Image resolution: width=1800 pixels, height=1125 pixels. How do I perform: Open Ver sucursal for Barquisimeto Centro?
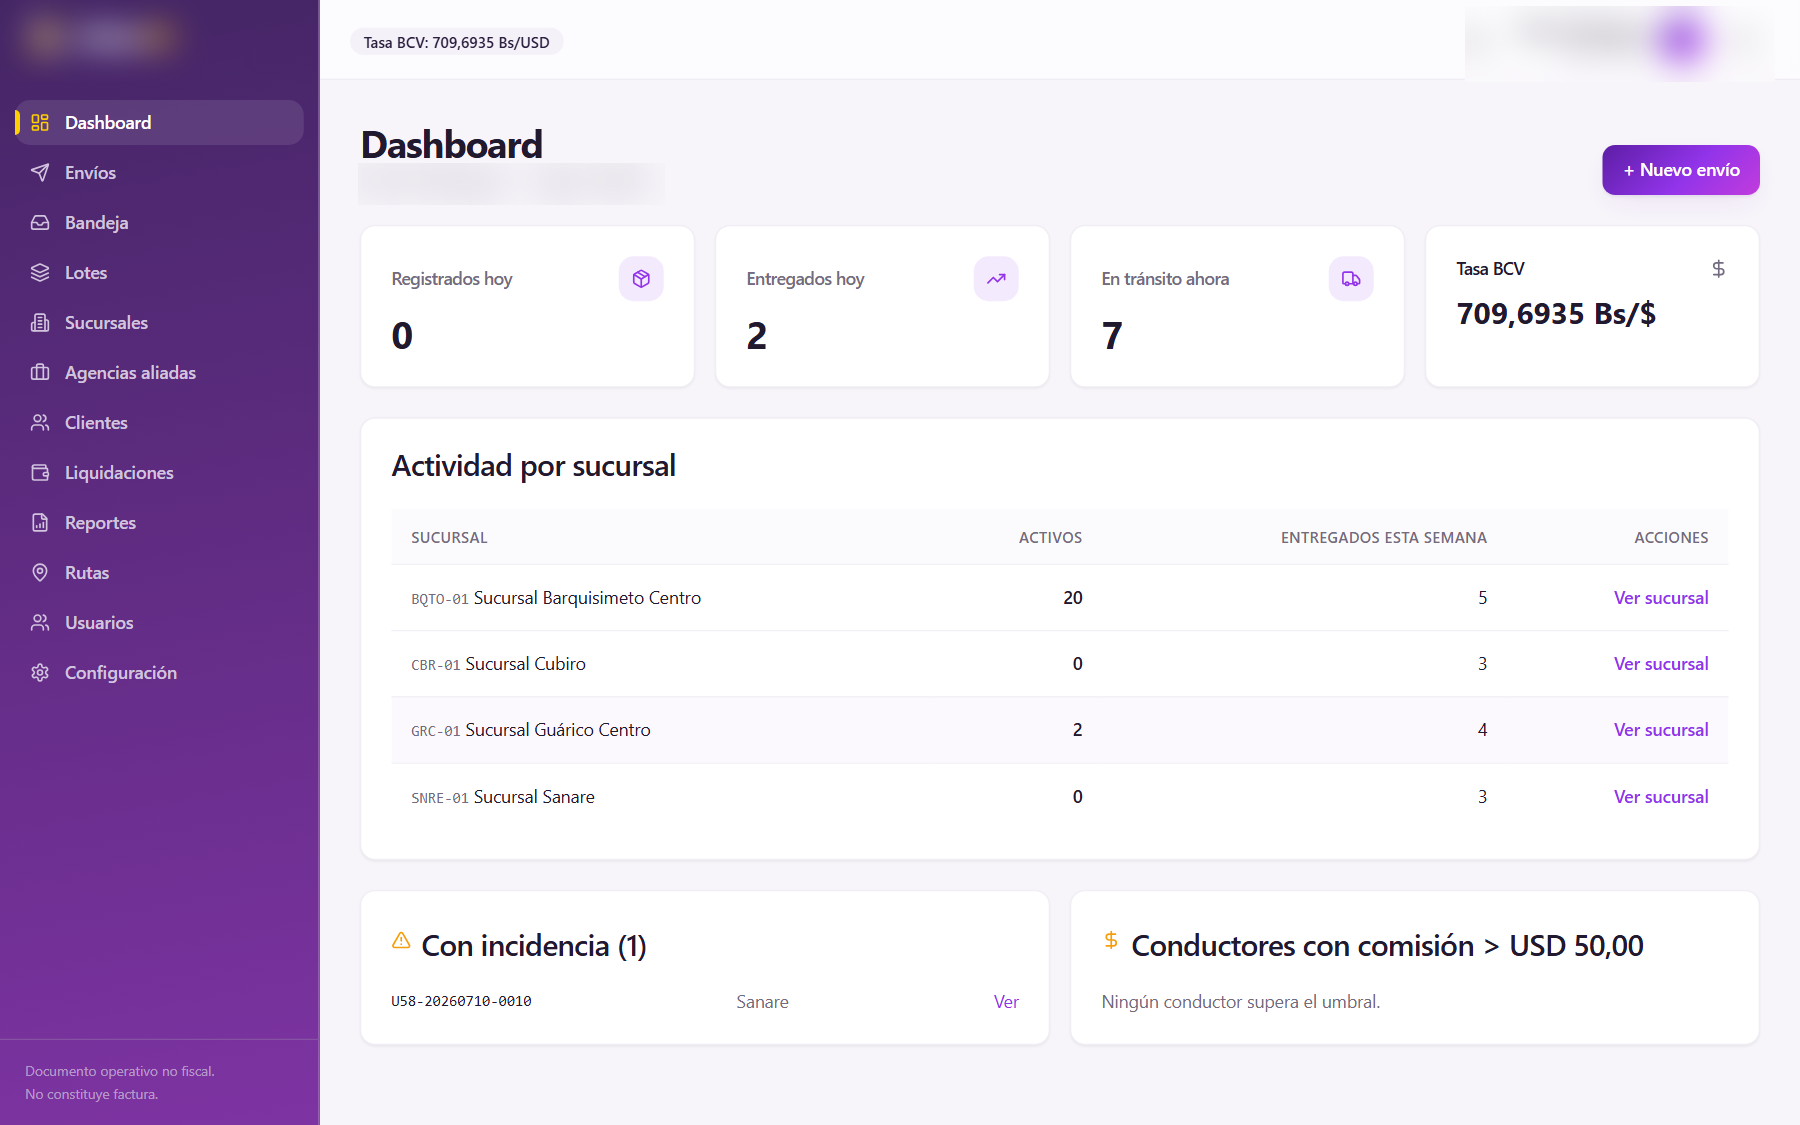[x=1661, y=598]
